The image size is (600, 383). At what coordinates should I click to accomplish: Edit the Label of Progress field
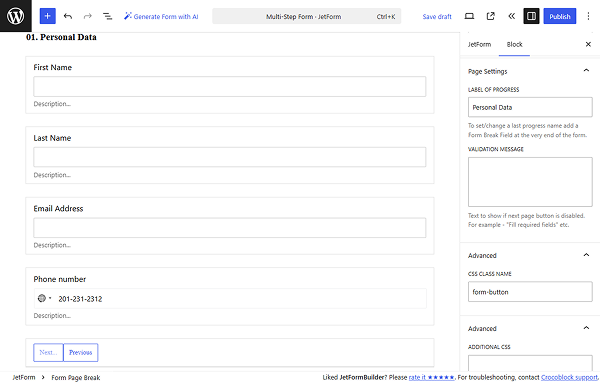[530, 107]
